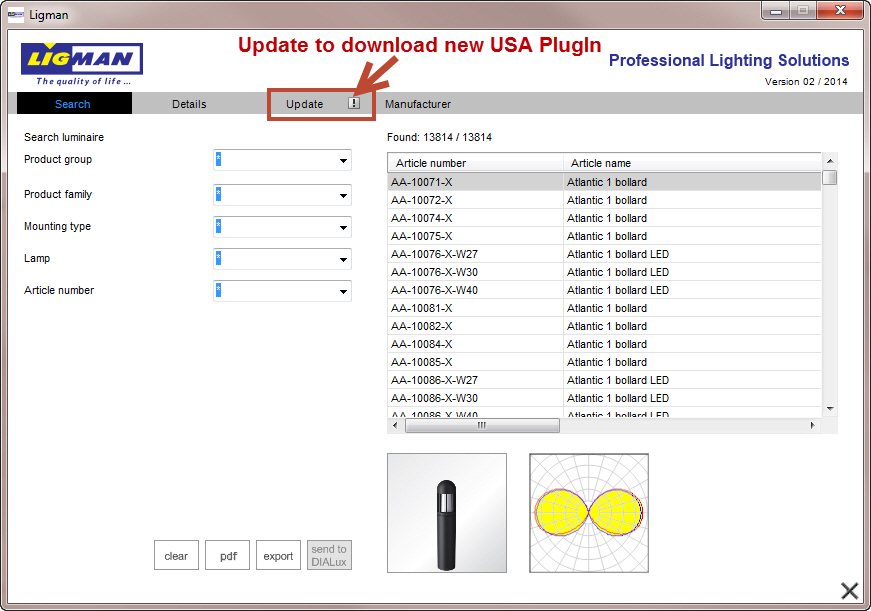Screen dimensions: 871x611
Task: Open the polar light distribution diagram
Action: pyautogui.click(x=589, y=513)
